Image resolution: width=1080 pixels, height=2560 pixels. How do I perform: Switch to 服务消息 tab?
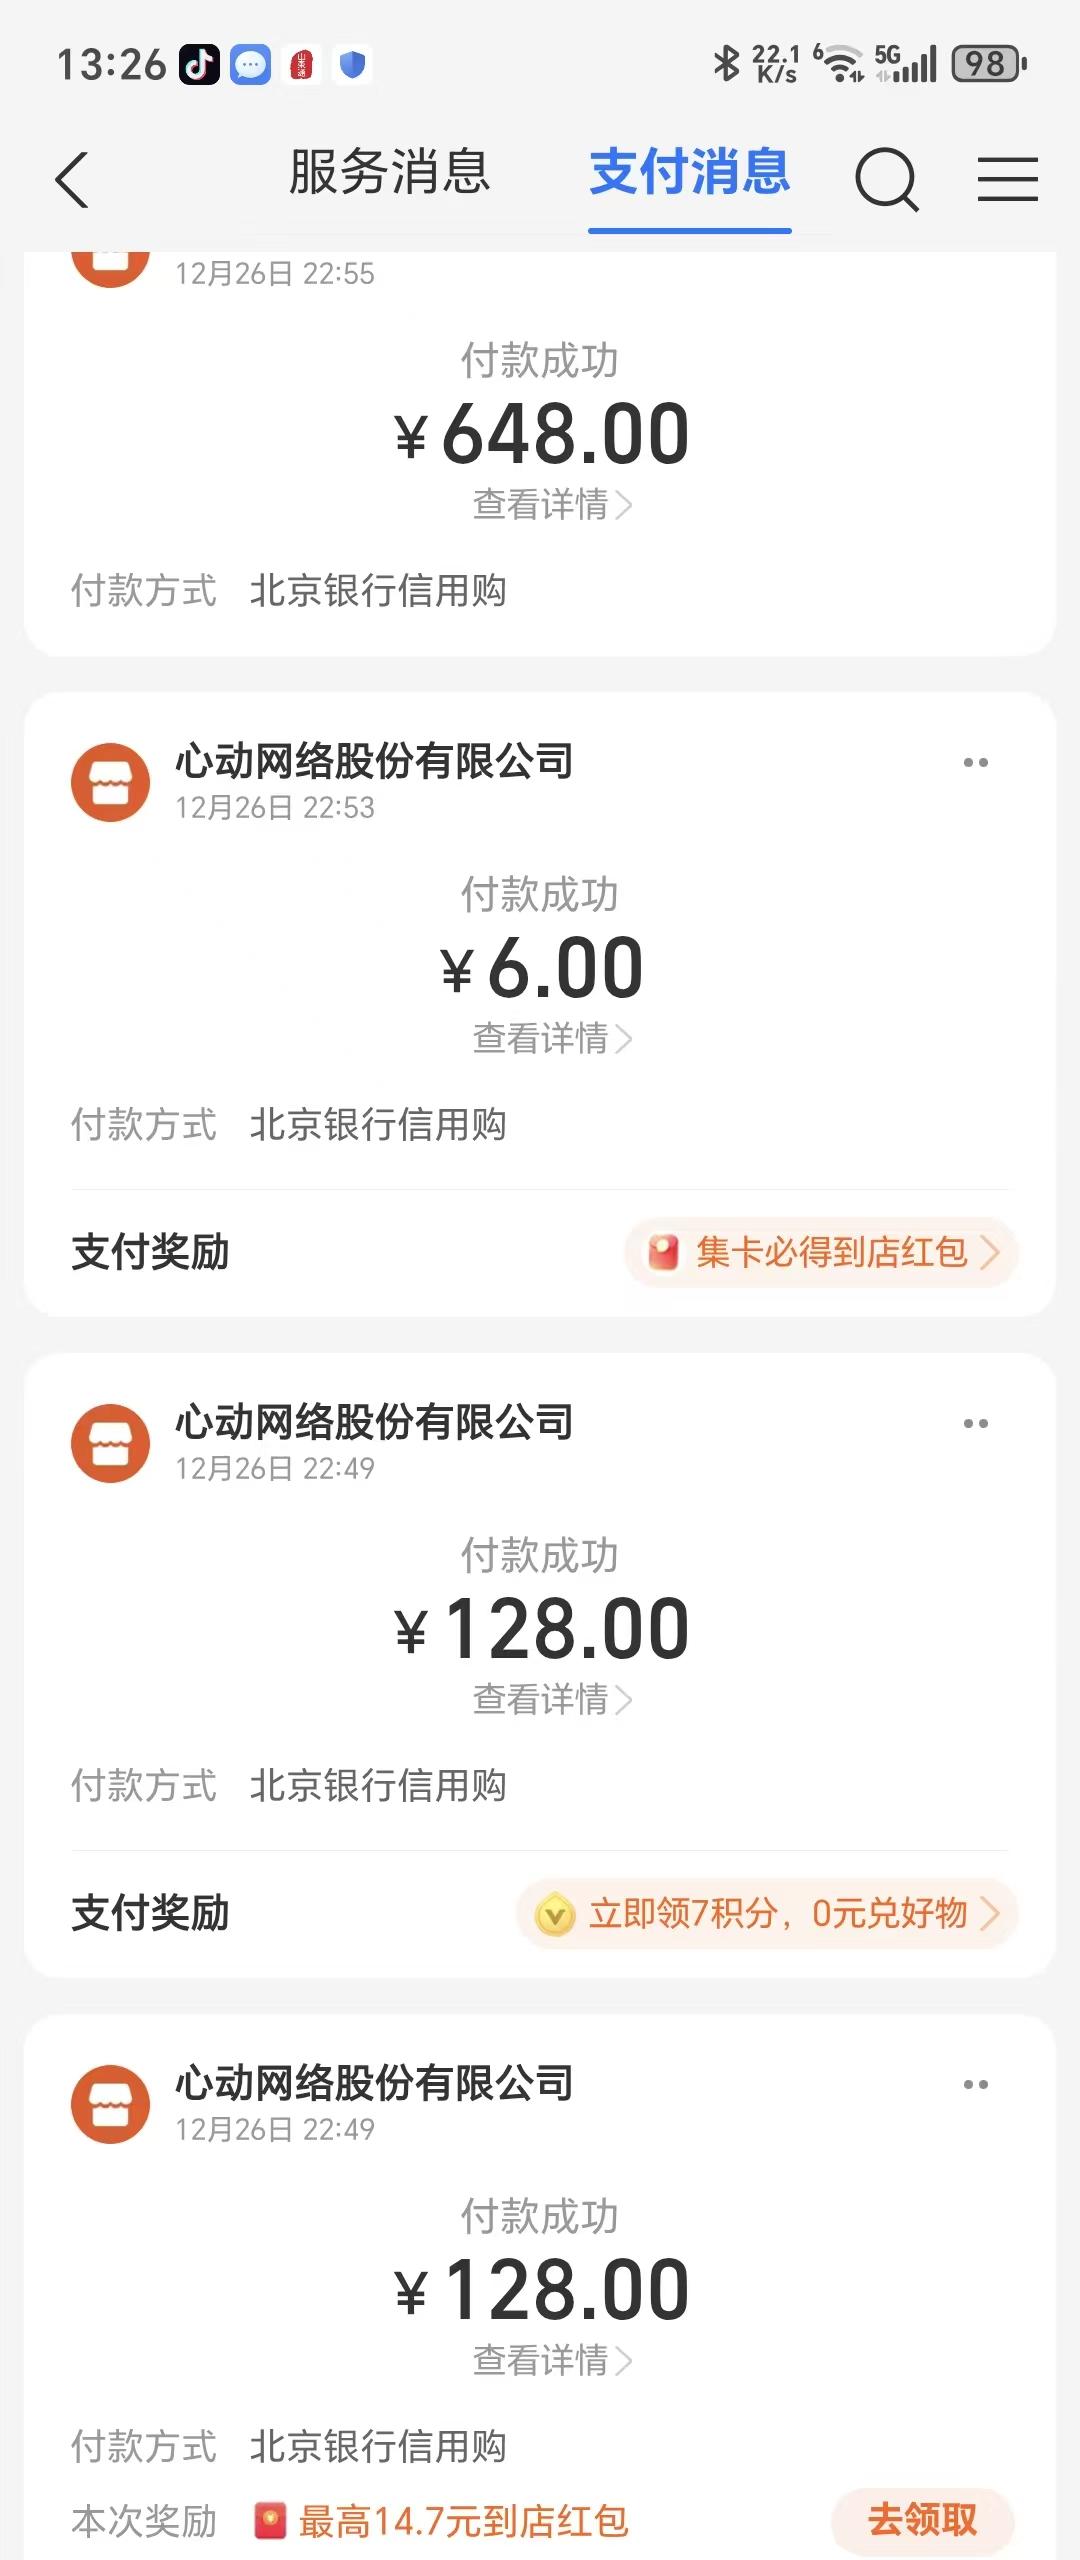tap(389, 172)
